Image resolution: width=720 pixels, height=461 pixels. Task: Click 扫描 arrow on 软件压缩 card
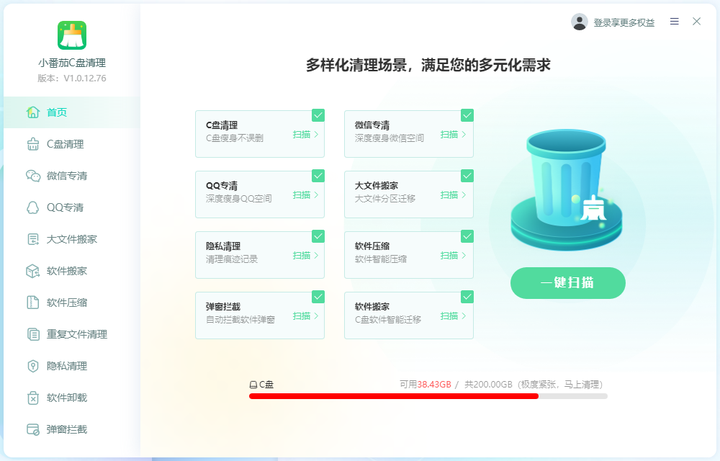453,256
